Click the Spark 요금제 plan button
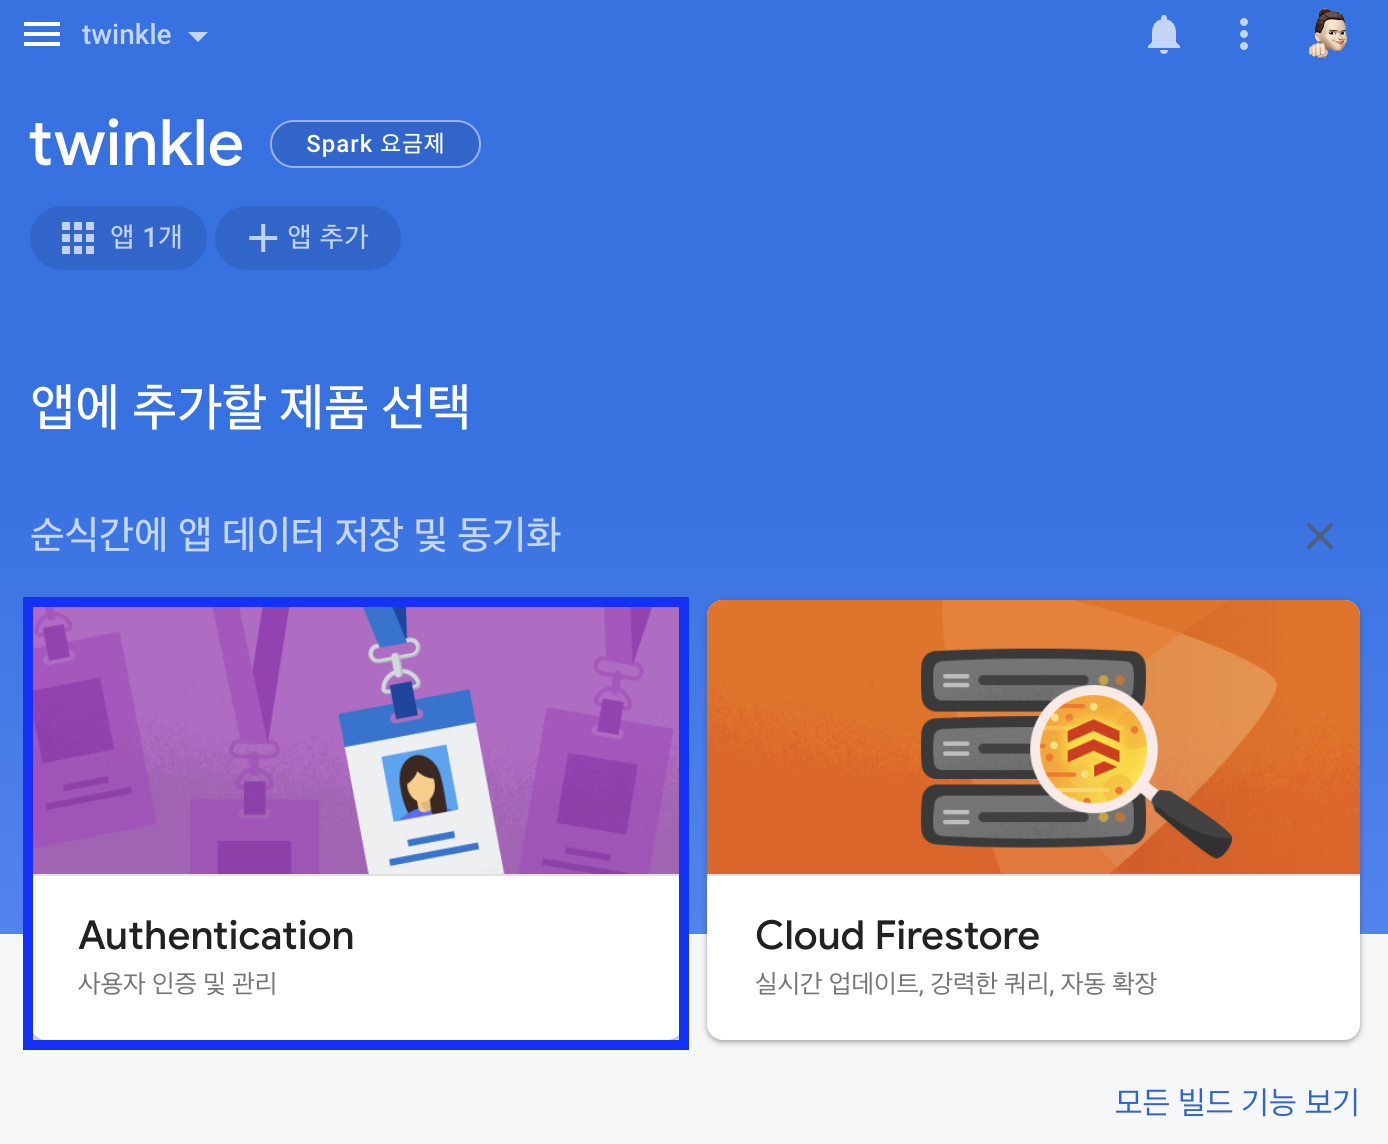Screen dimensions: 1388x1144 pyautogui.click(x=375, y=144)
